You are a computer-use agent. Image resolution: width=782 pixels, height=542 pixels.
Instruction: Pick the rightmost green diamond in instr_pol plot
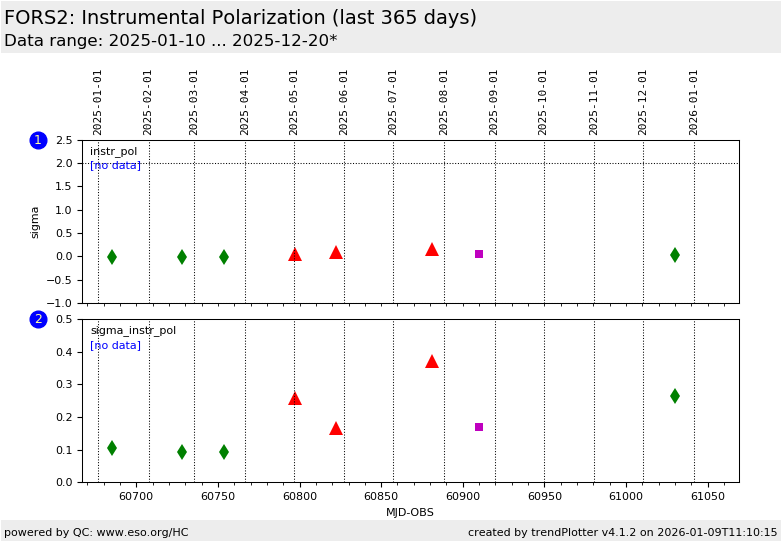click(x=675, y=255)
